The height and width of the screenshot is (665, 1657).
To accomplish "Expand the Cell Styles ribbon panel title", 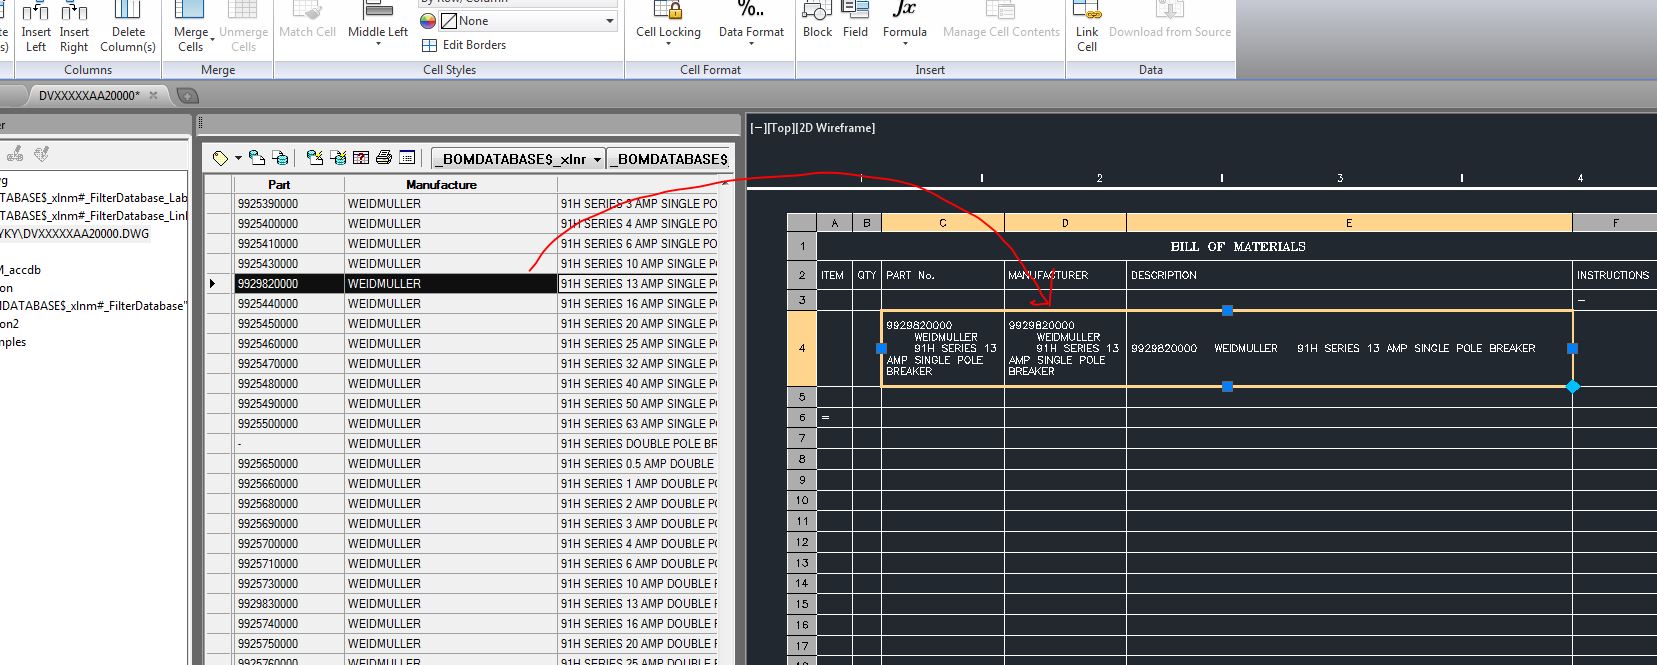I will click(449, 70).
